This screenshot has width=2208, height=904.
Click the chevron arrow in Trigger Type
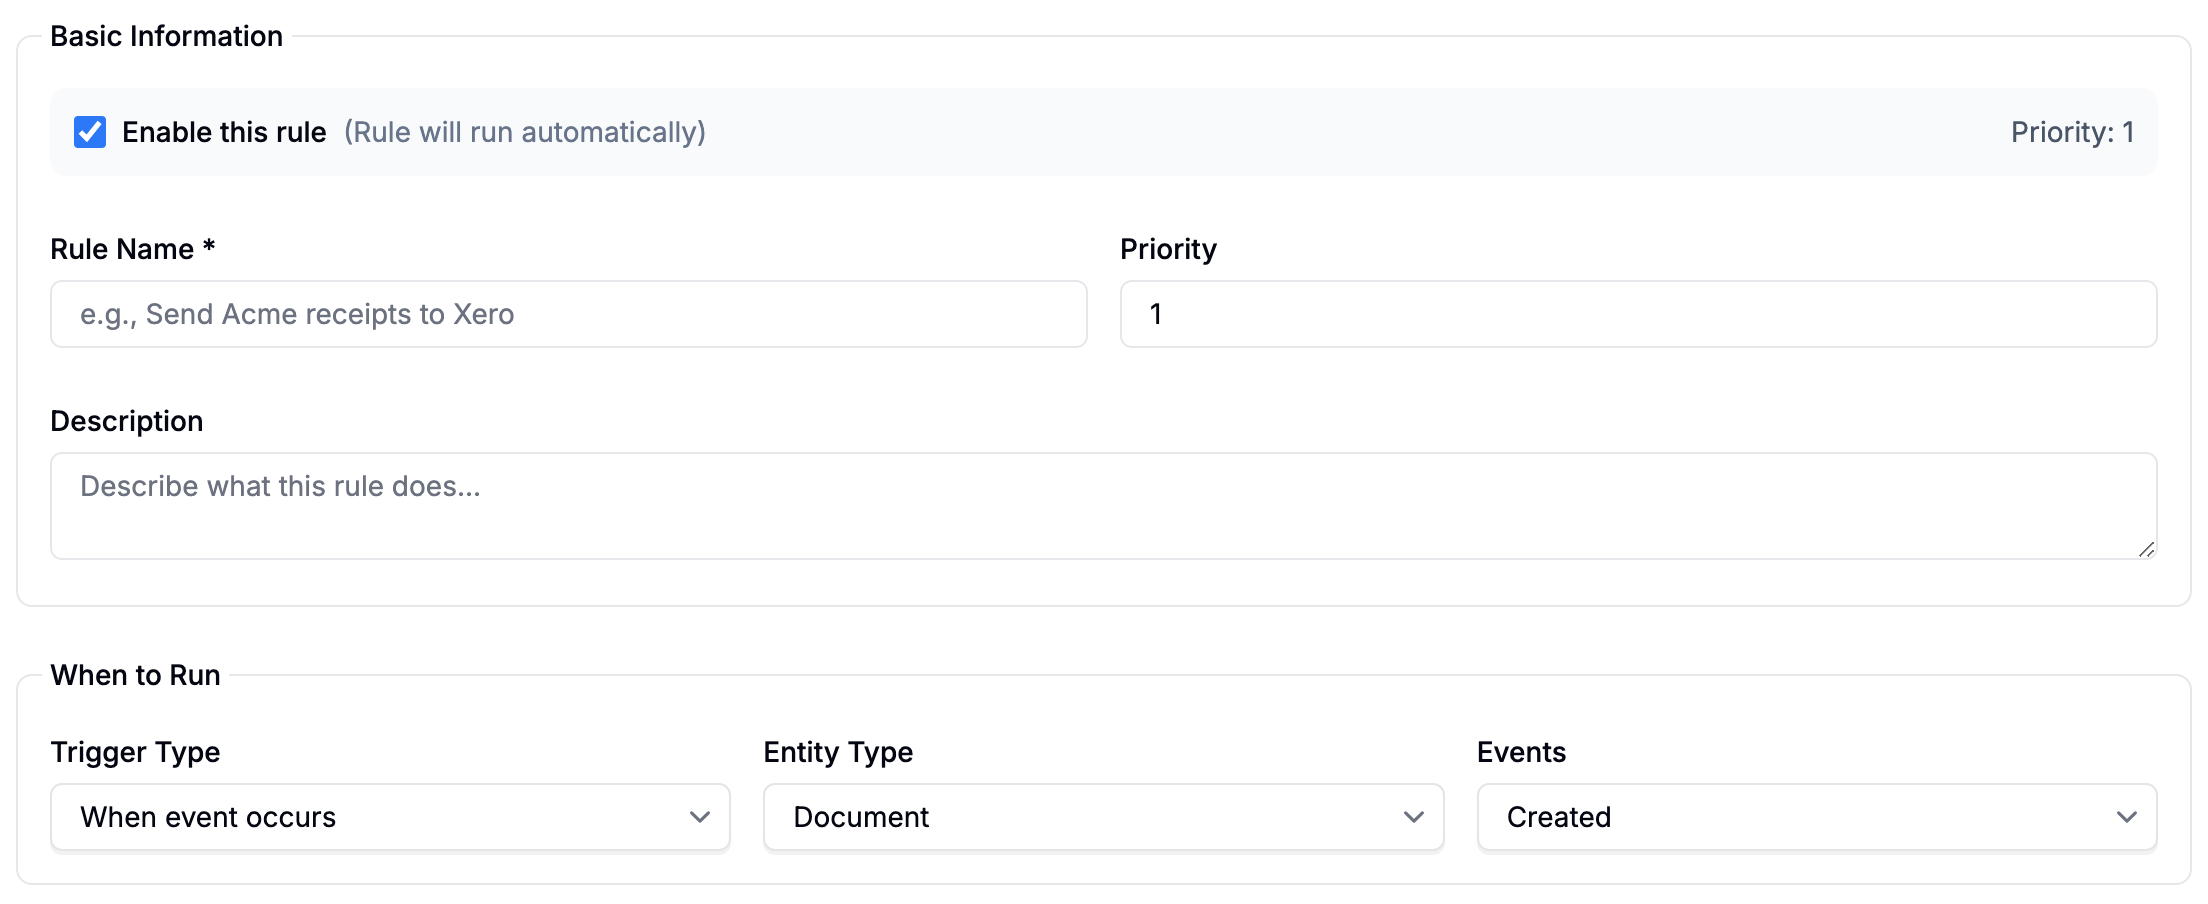(700, 817)
